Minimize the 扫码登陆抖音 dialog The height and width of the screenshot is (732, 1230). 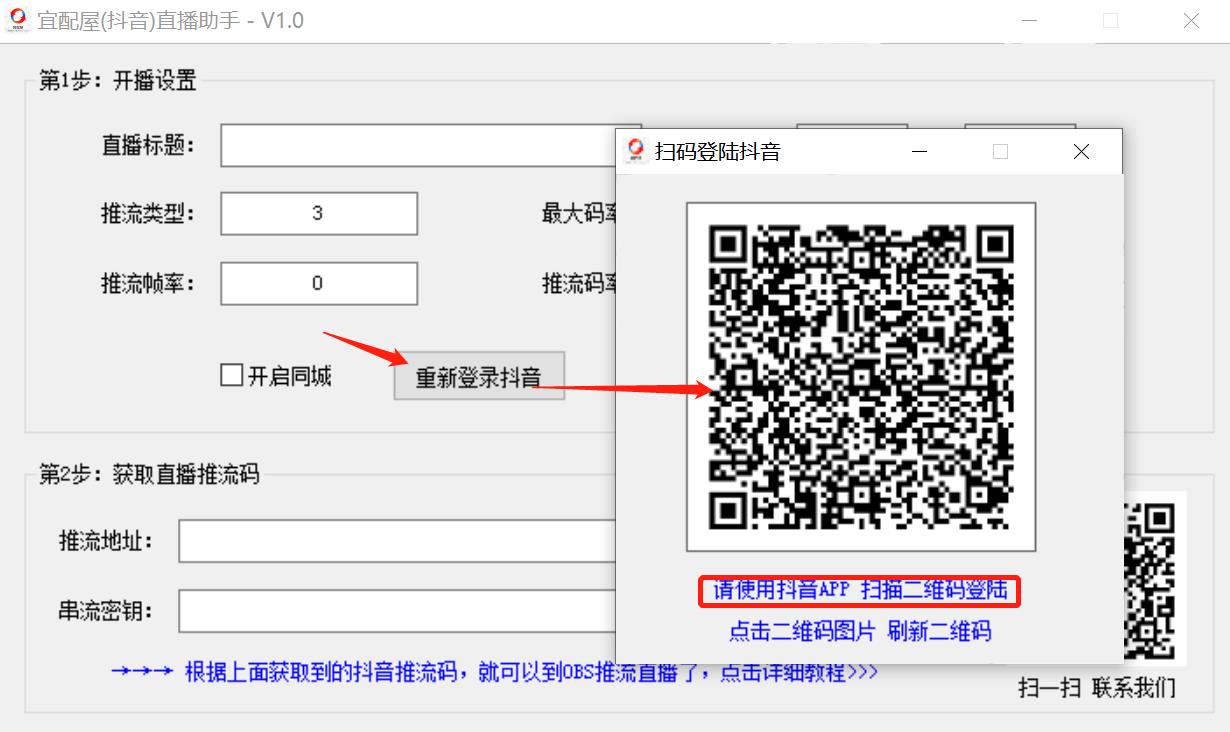pyautogui.click(x=919, y=151)
